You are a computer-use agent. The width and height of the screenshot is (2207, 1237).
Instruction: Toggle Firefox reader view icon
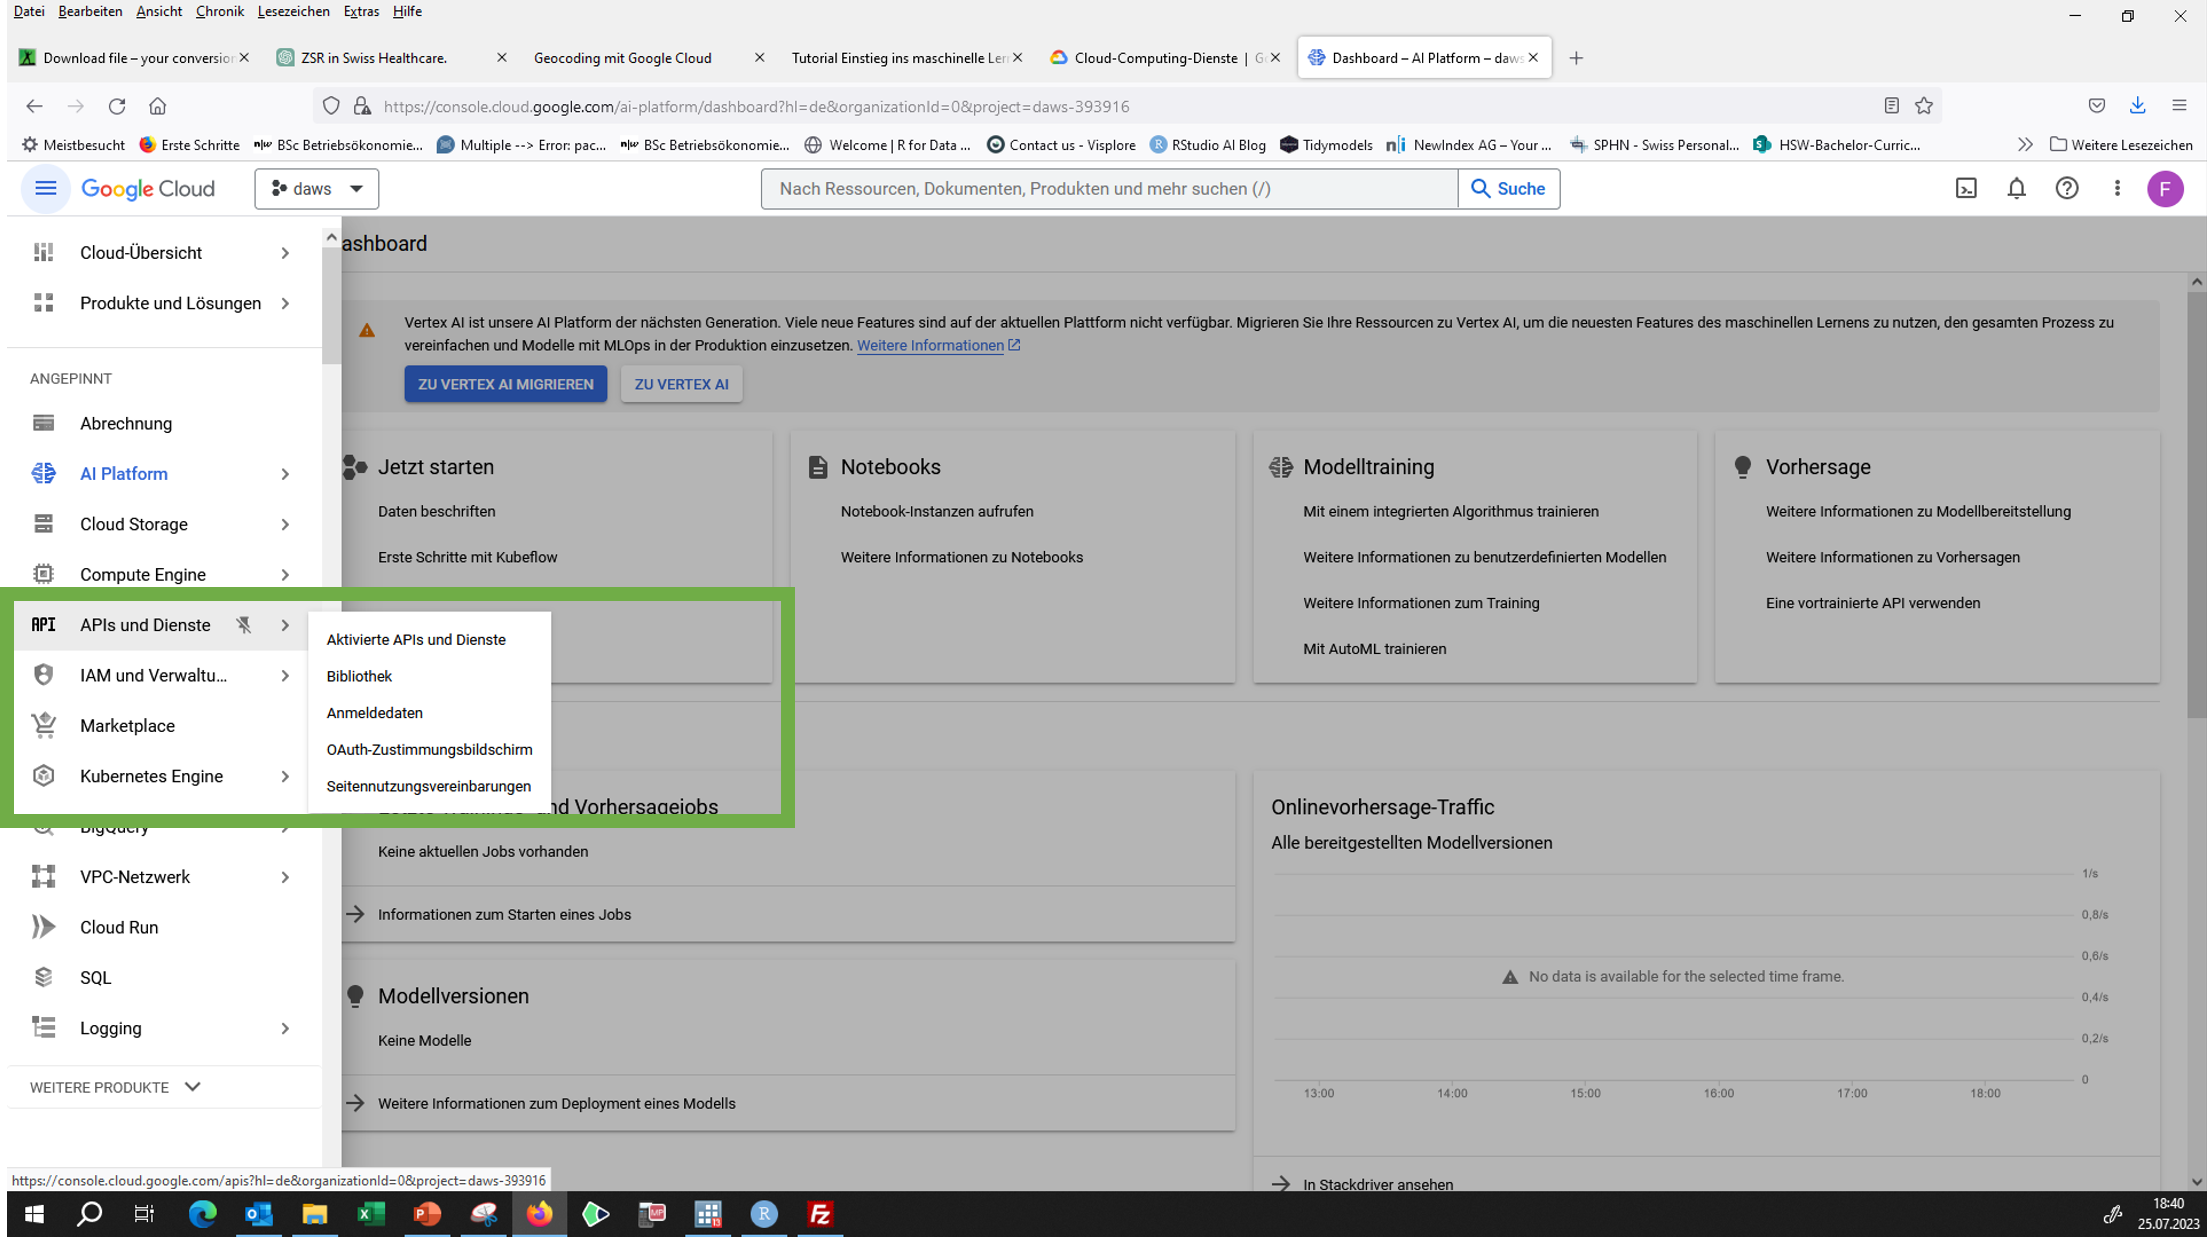[x=1891, y=106]
